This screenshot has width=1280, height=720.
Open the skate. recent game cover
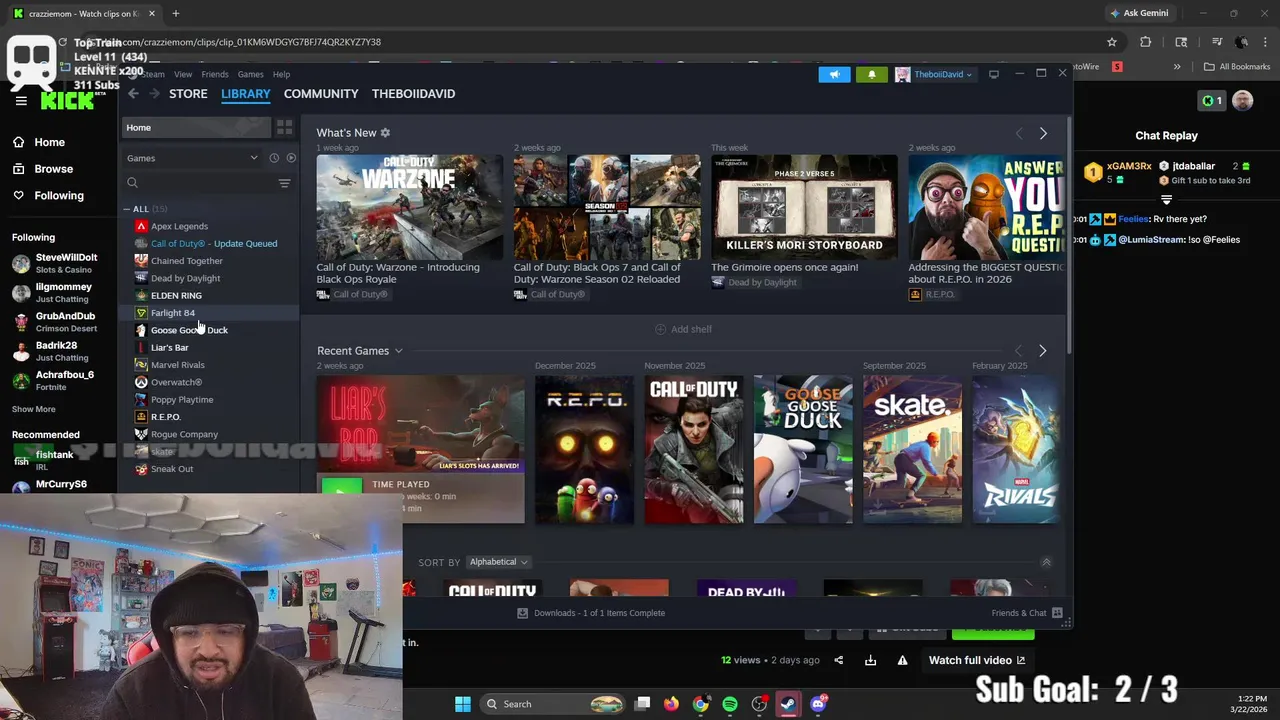click(x=912, y=449)
